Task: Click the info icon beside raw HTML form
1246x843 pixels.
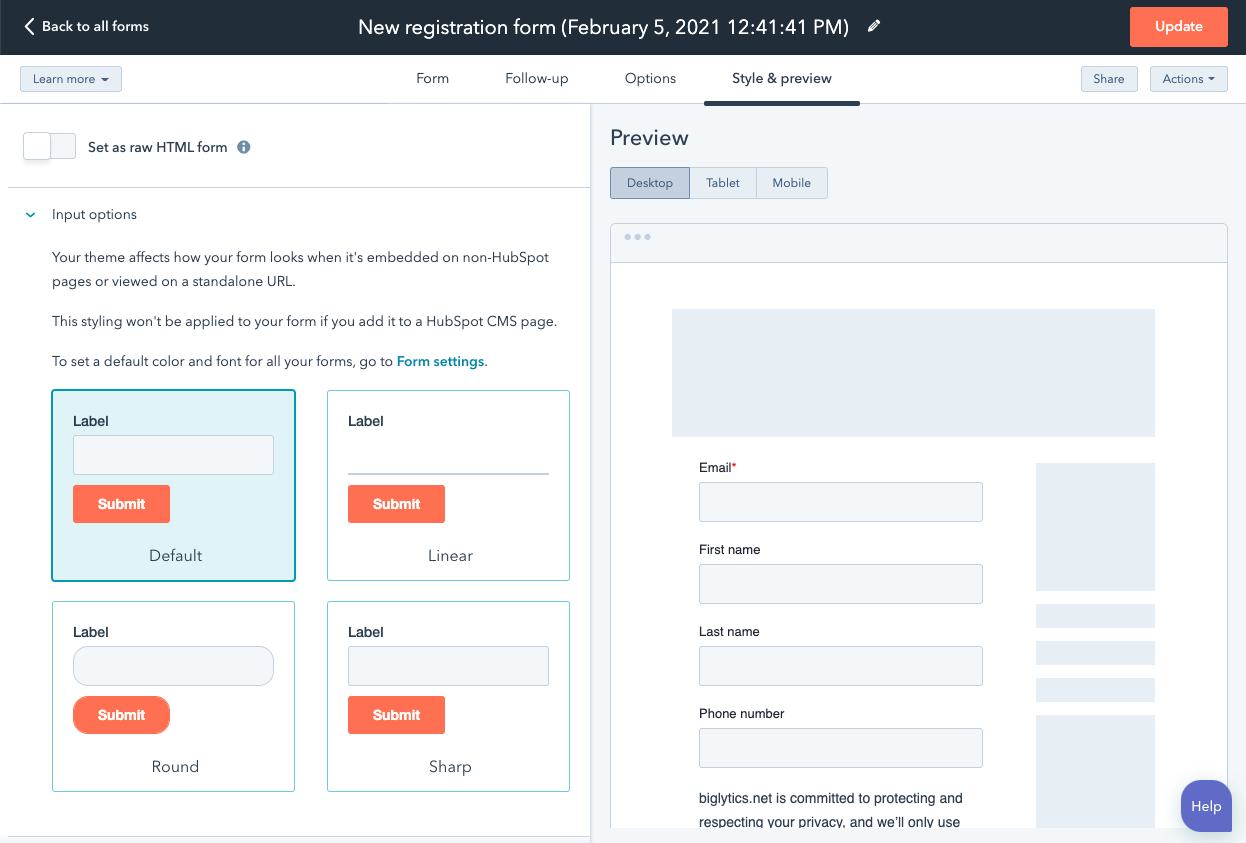Action: coord(243,147)
